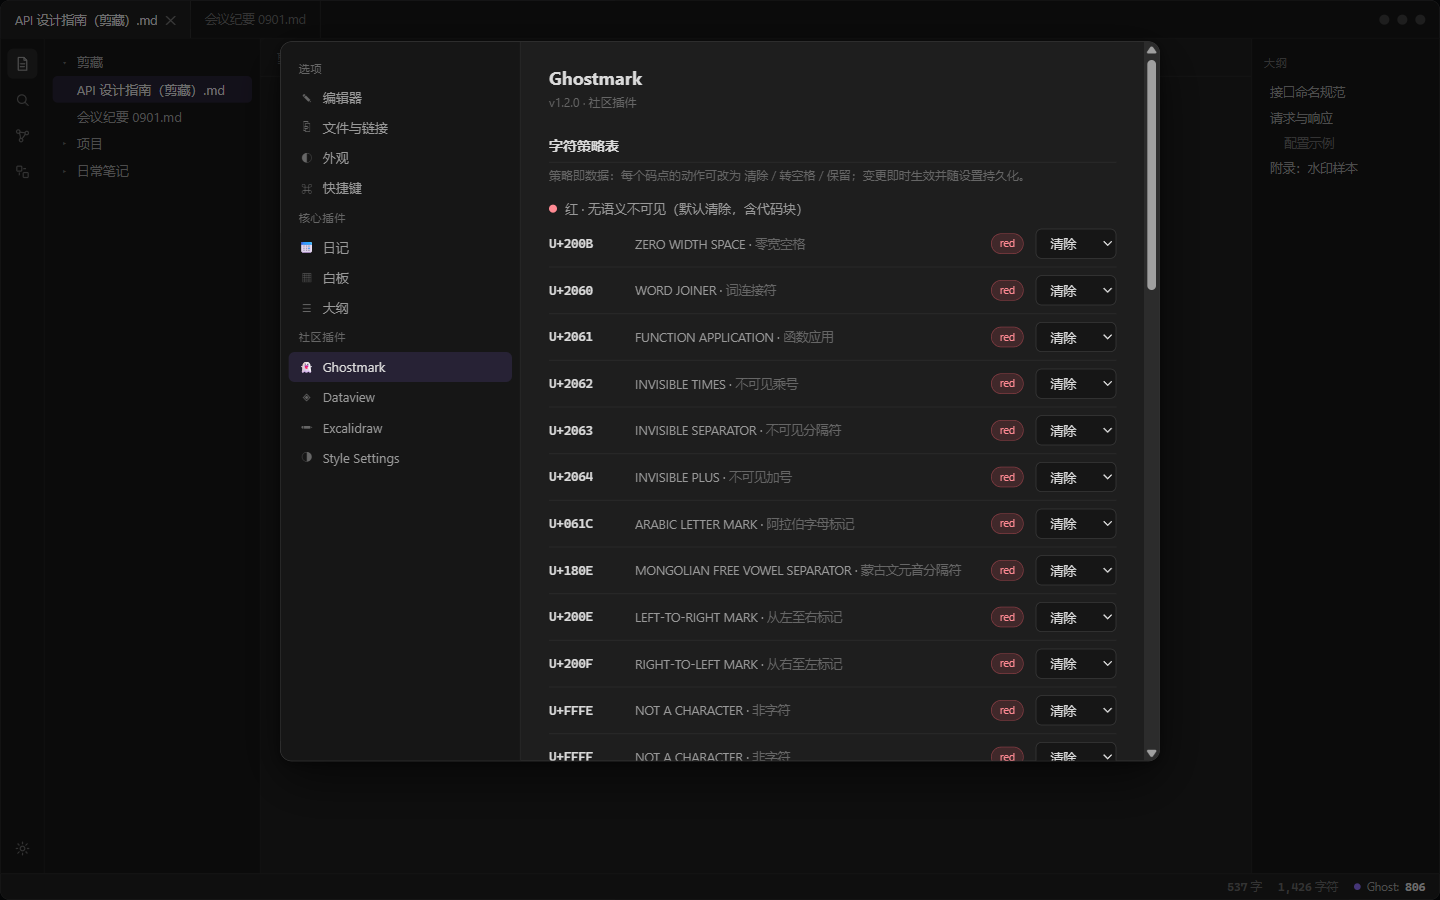Jump to 请求与响应 in outline
The width and height of the screenshot is (1440, 900).
click(x=1301, y=118)
